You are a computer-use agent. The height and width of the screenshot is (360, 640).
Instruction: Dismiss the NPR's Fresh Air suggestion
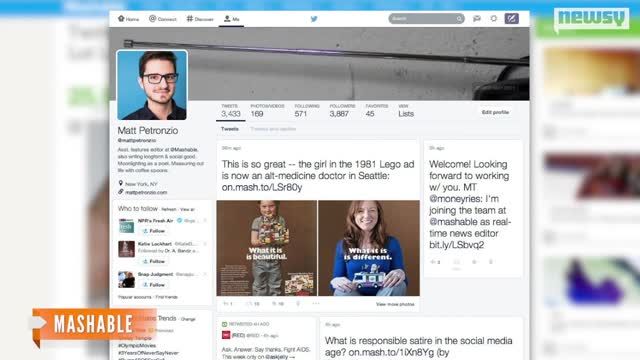tap(205, 220)
